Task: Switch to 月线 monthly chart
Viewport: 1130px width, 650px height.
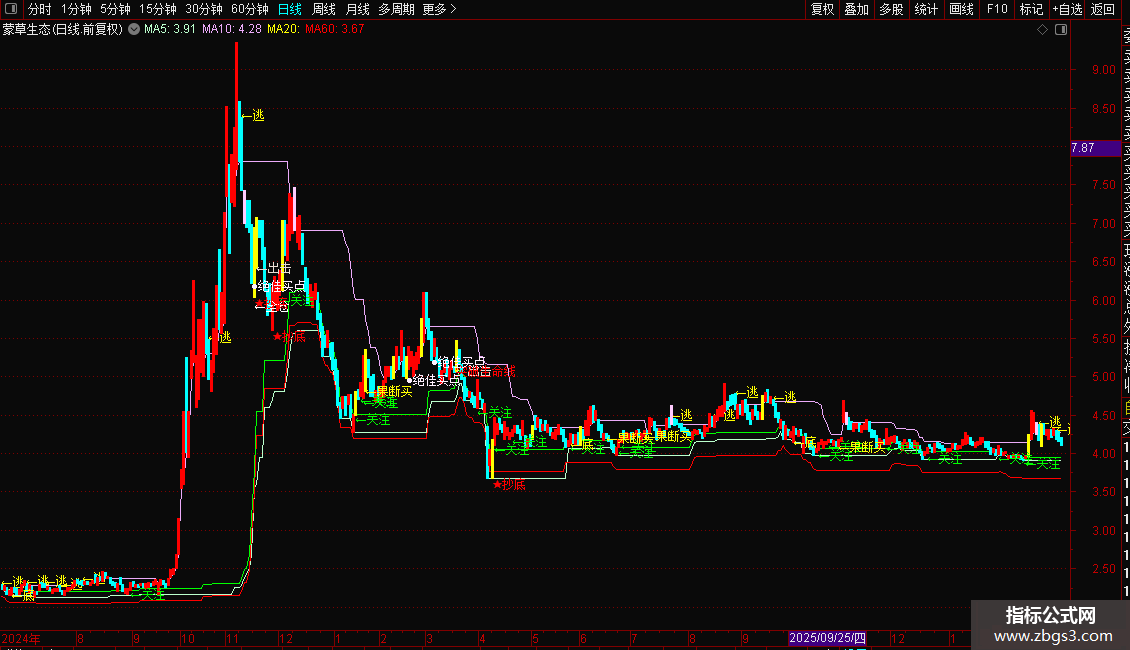Action: [357, 9]
